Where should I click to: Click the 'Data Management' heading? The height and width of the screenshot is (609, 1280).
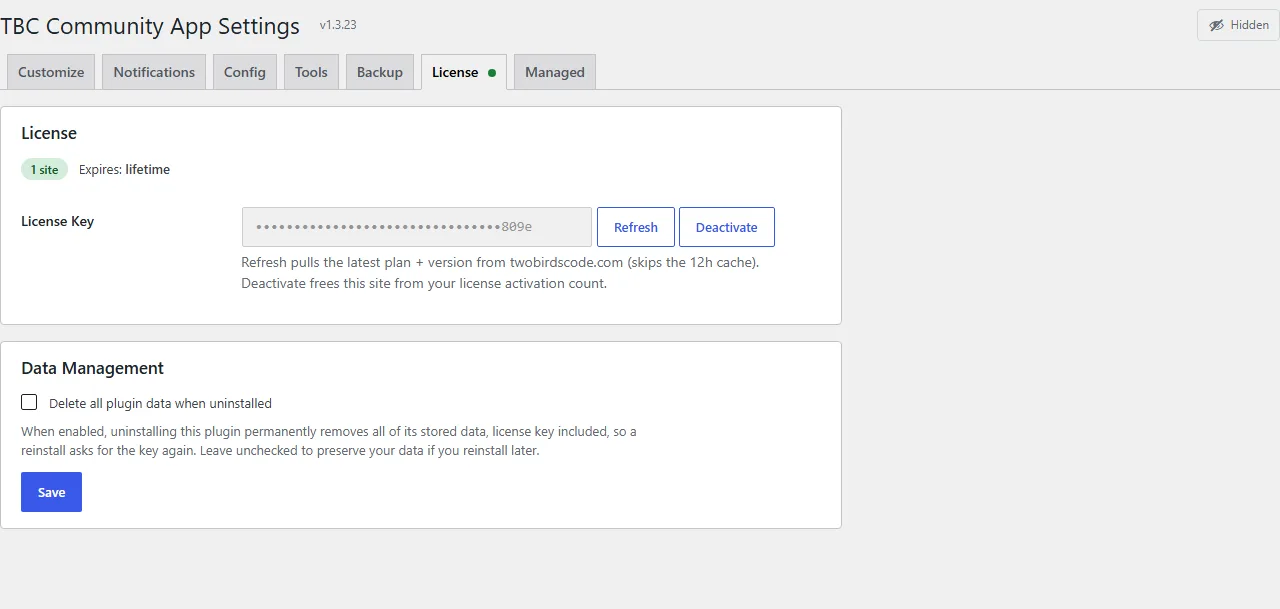coord(92,368)
